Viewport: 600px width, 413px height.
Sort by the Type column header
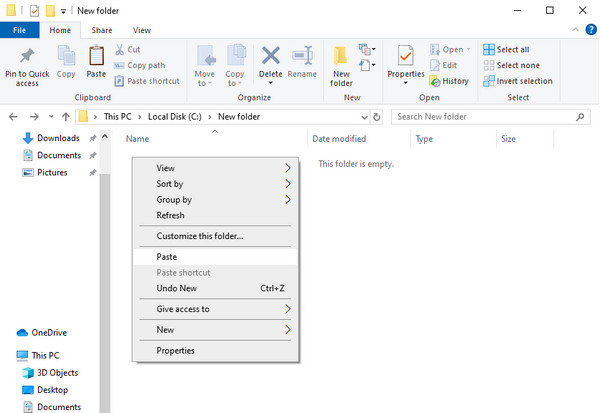point(424,139)
